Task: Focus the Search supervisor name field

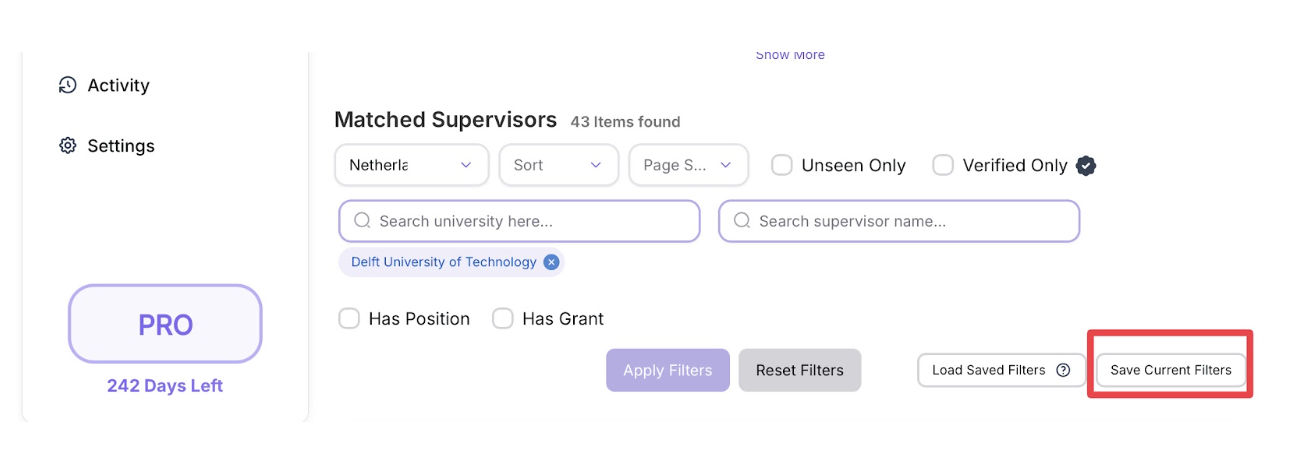Action: [x=910, y=221]
